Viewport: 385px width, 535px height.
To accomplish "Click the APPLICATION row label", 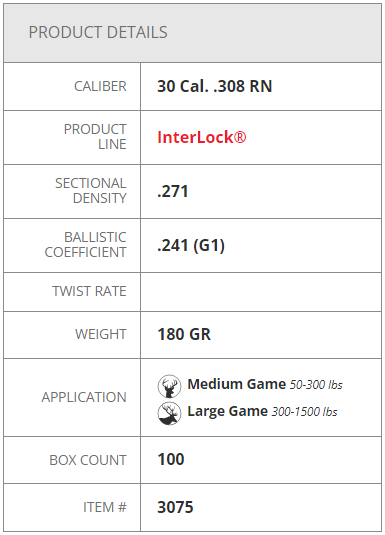I will [x=84, y=397].
